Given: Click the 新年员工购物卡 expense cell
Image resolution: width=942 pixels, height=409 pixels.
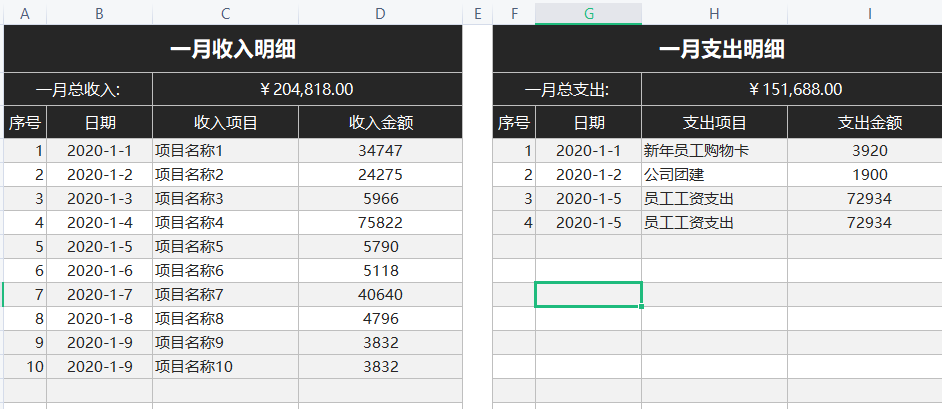Looking at the screenshot, I should point(714,151).
